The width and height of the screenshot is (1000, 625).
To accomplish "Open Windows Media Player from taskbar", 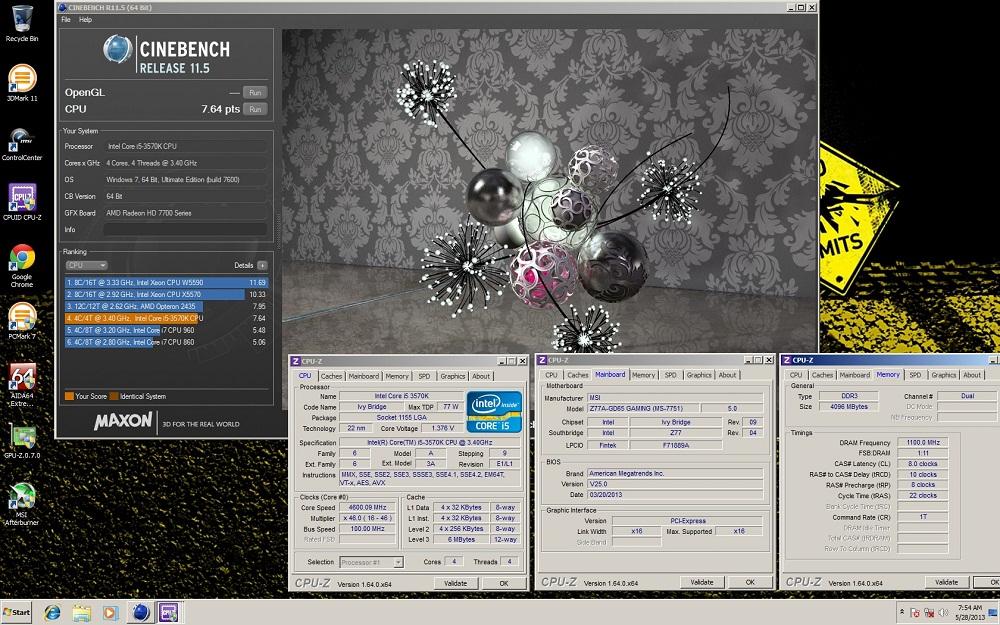I will (x=111, y=613).
